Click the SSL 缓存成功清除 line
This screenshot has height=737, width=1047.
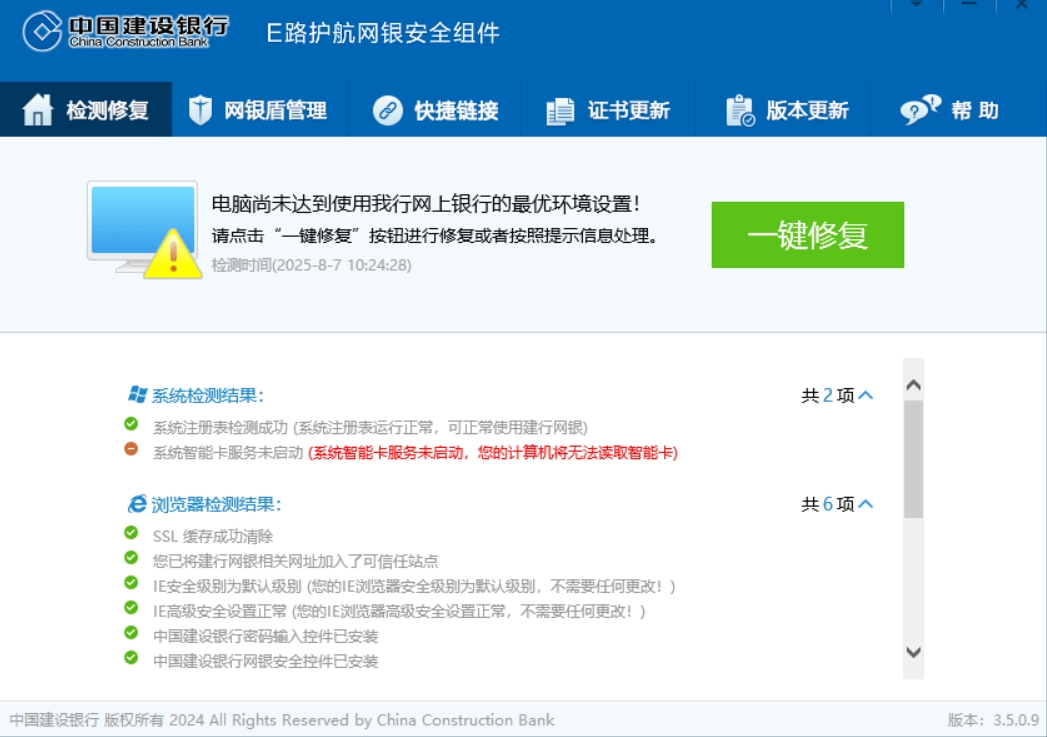click(x=213, y=536)
